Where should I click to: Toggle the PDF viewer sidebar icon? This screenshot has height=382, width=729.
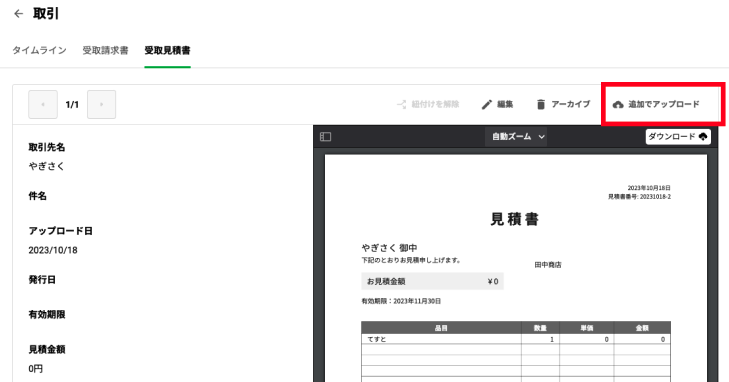pos(325,137)
